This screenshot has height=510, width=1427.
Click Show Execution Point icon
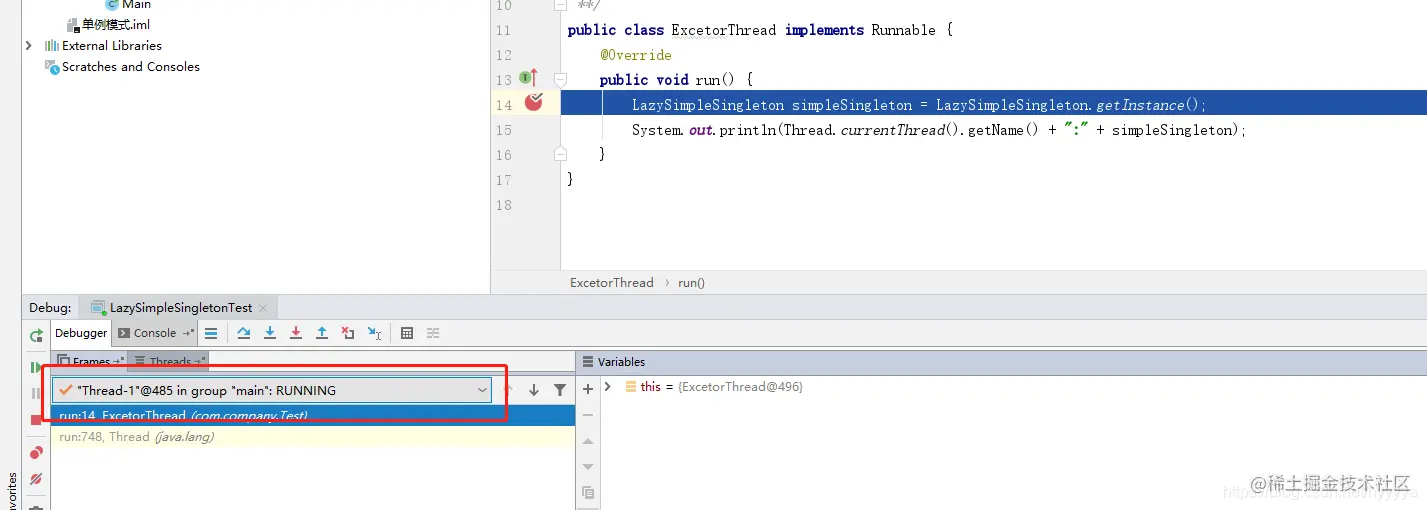pyautogui.click(x=210, y=333)
